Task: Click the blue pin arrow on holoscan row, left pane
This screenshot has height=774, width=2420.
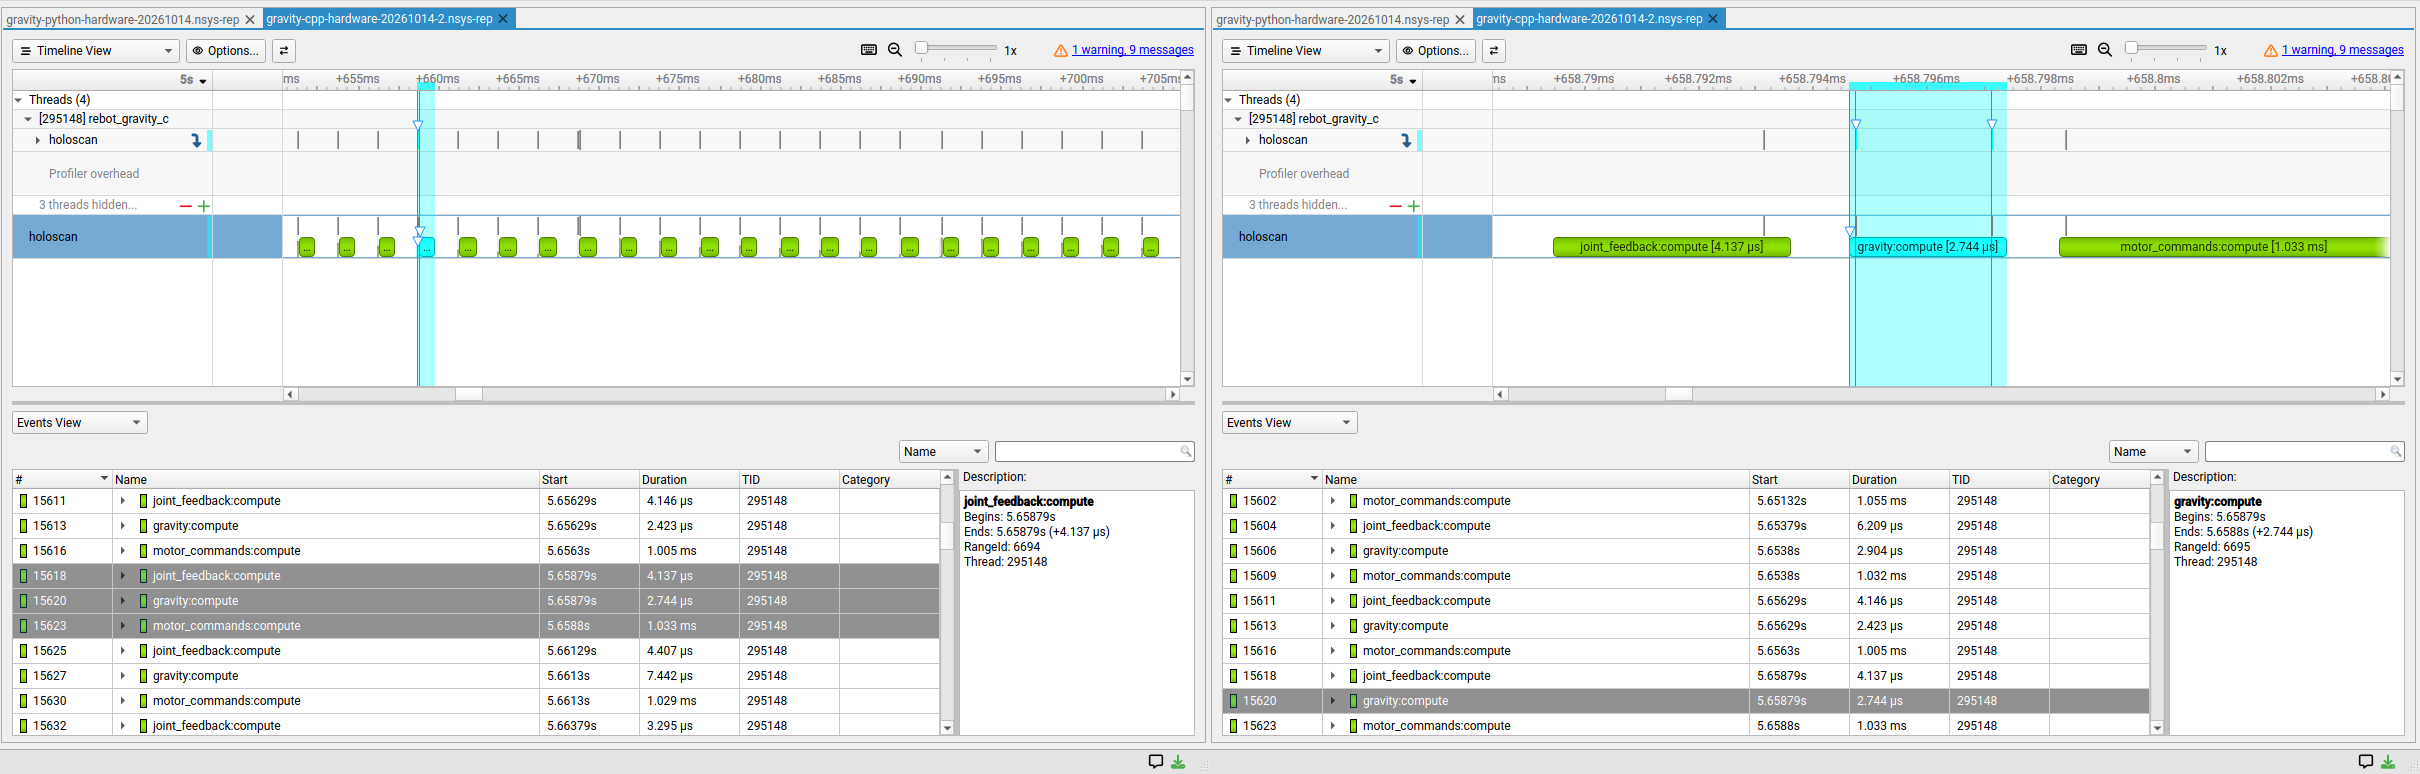Action: [196, 141]
